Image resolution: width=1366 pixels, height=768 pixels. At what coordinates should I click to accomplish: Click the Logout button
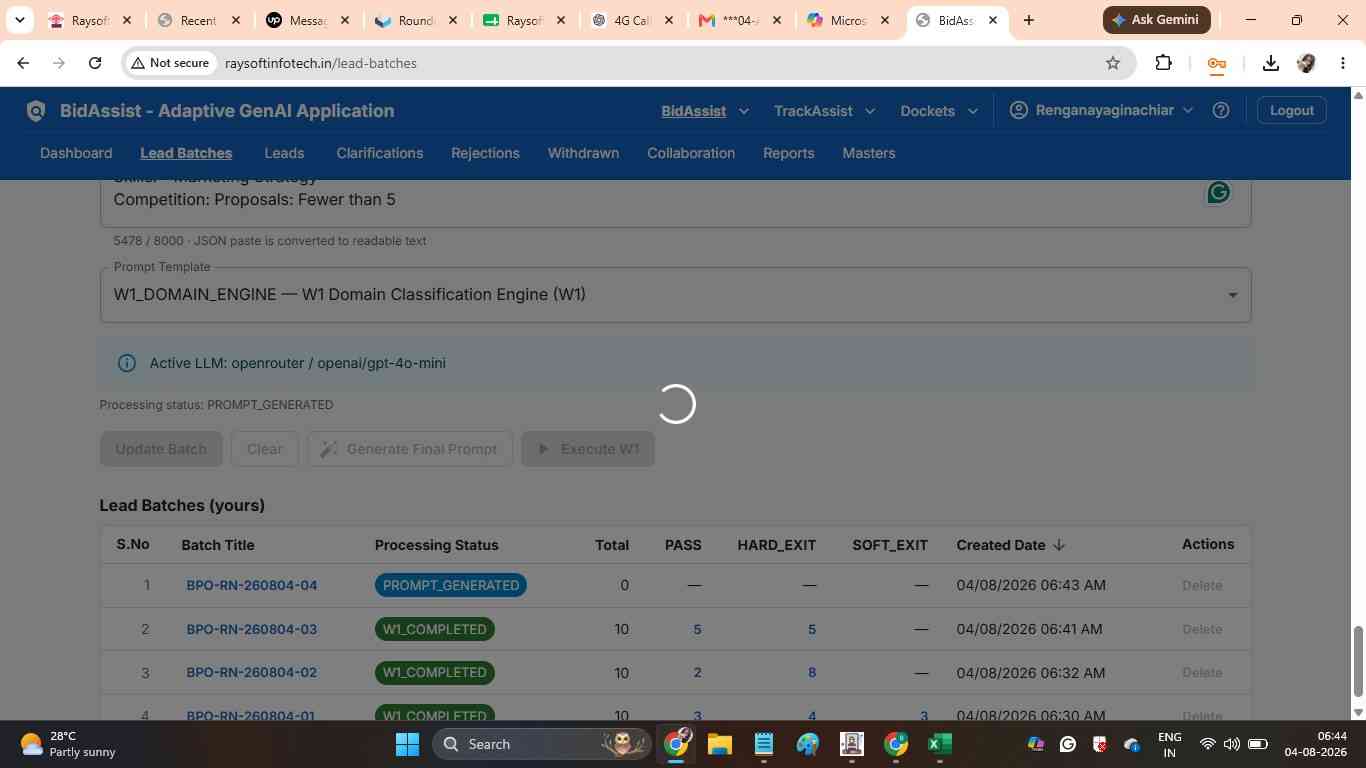[x=1291, y=111]
